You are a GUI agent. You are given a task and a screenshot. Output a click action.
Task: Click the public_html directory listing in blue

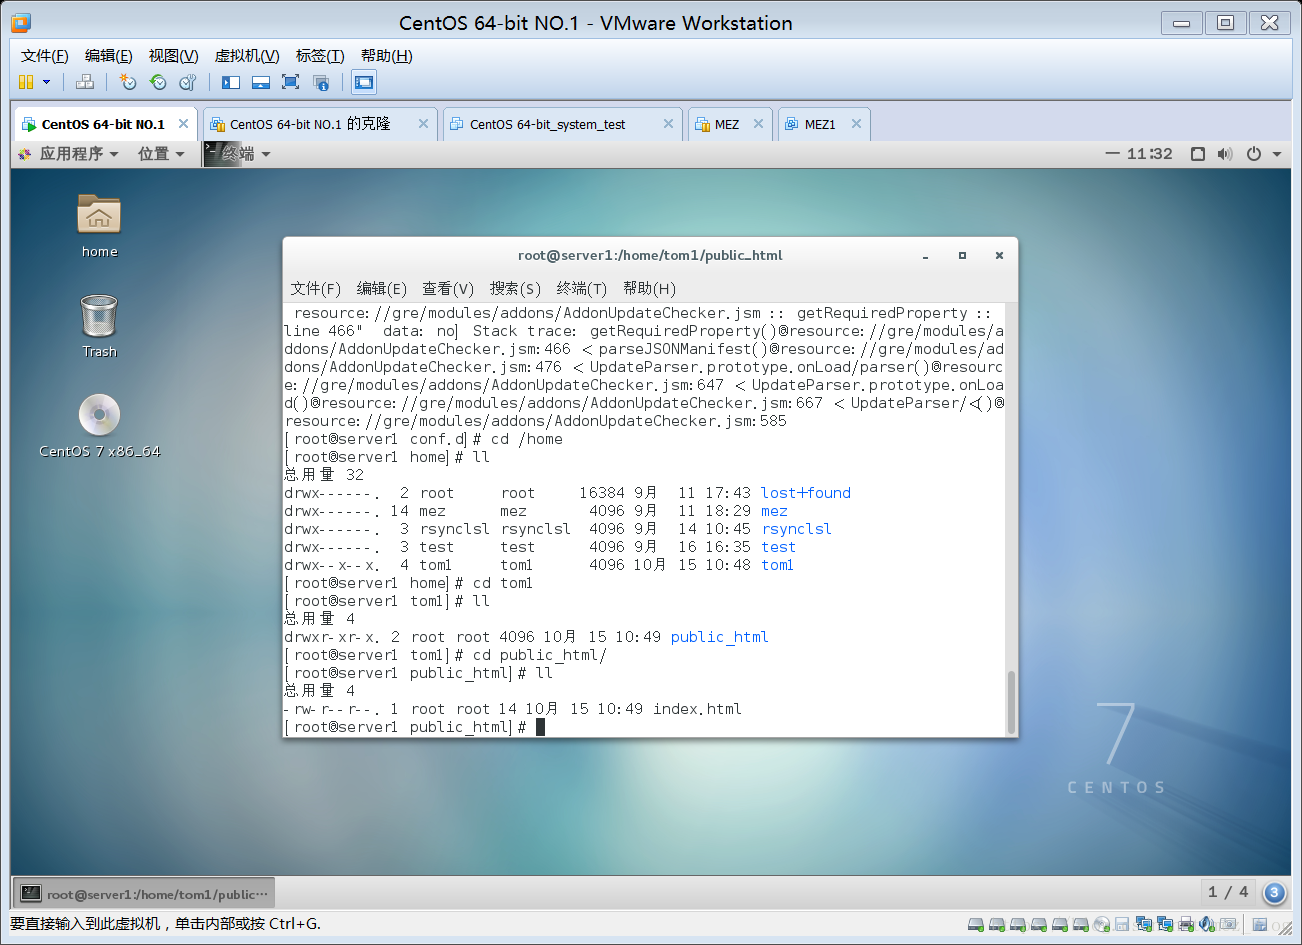720,637
